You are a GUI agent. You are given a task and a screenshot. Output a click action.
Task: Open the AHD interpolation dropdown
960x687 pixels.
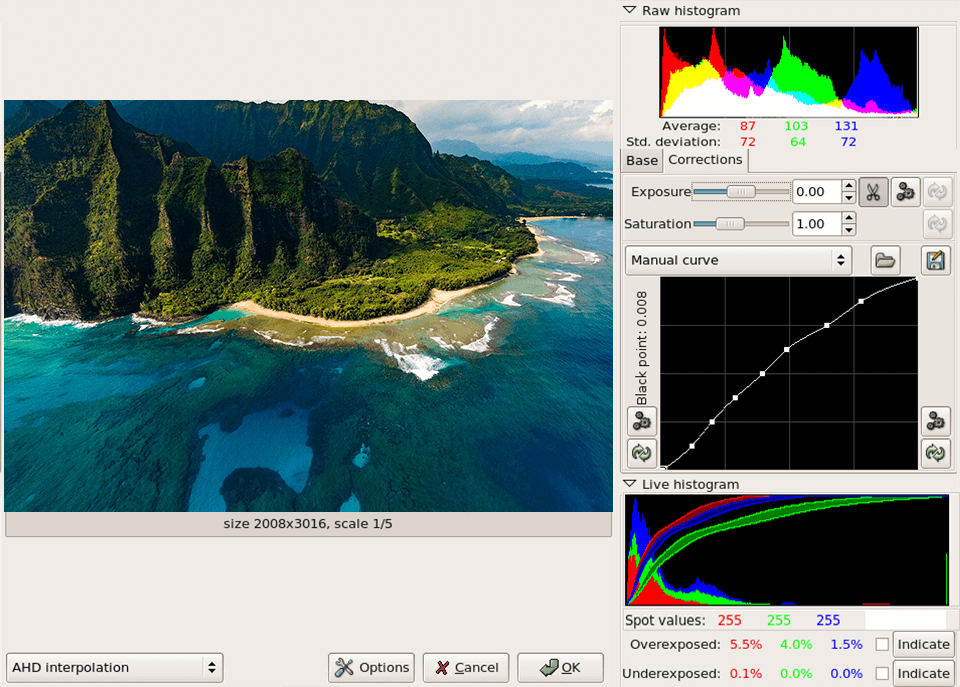coord(115,667)
